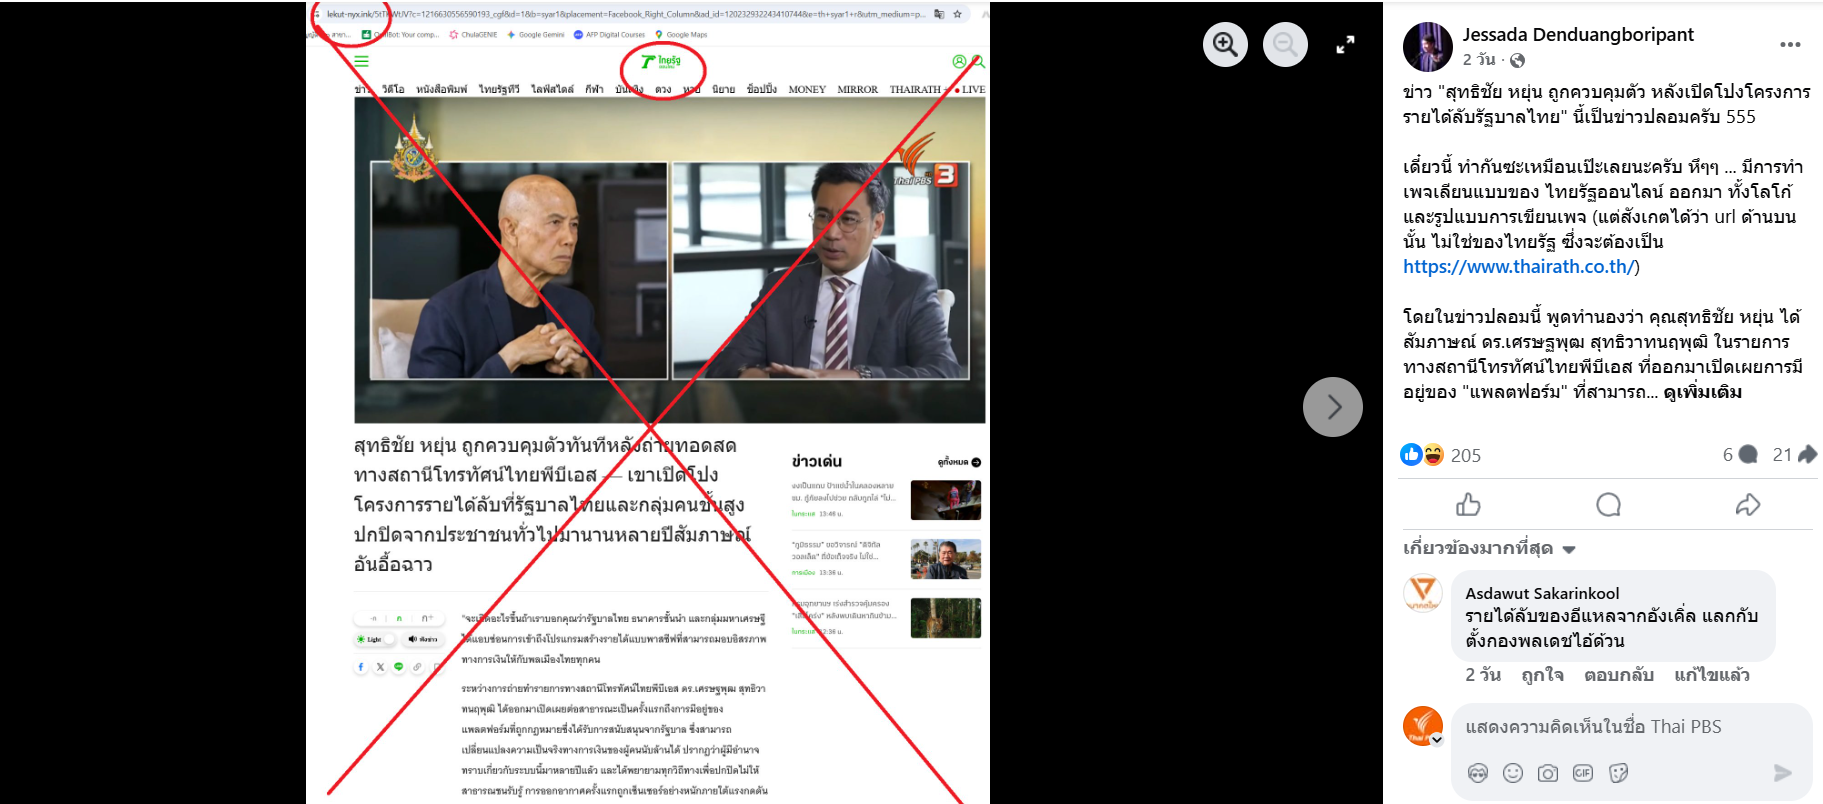Show the 6 comments count
This screenshot has width=1823, height=804.
click(x=1740, y=455)
